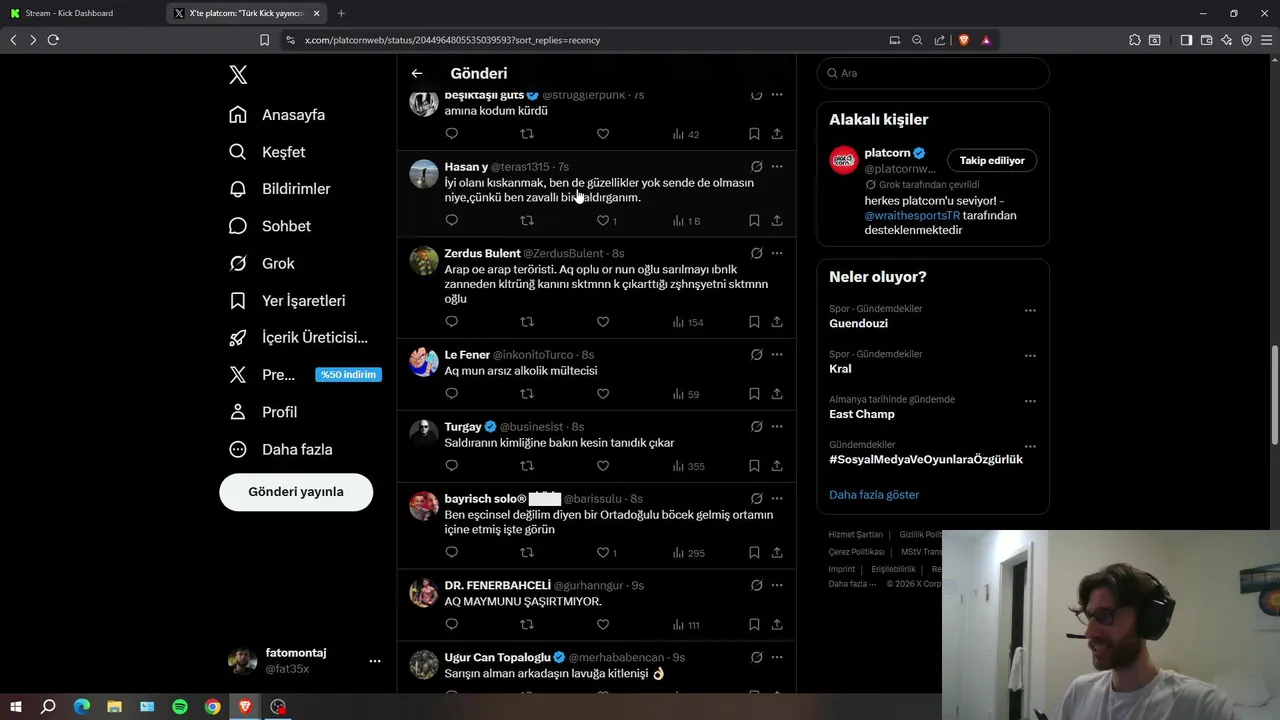This screenshot has width=1280, height=720.
Task: Share DR. FENERBAHCELİ's post
Action: point(777,625)
